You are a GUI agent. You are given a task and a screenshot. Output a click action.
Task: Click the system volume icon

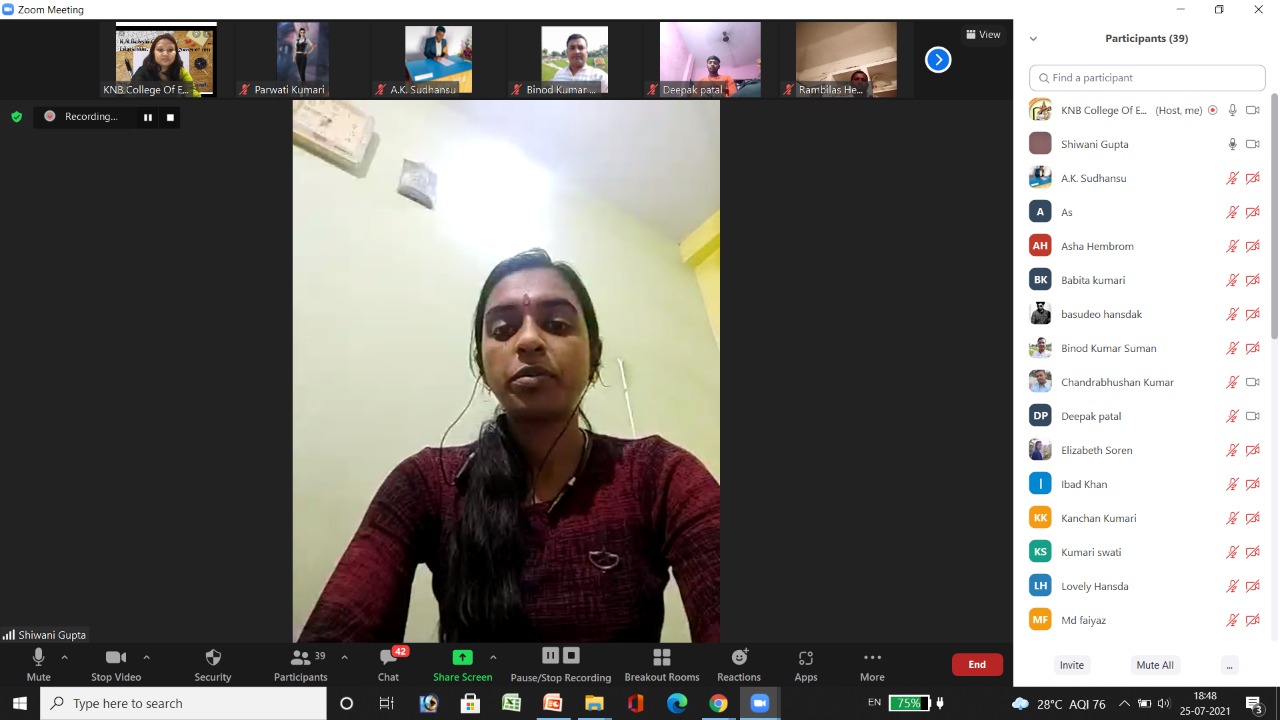point(1163,703)
